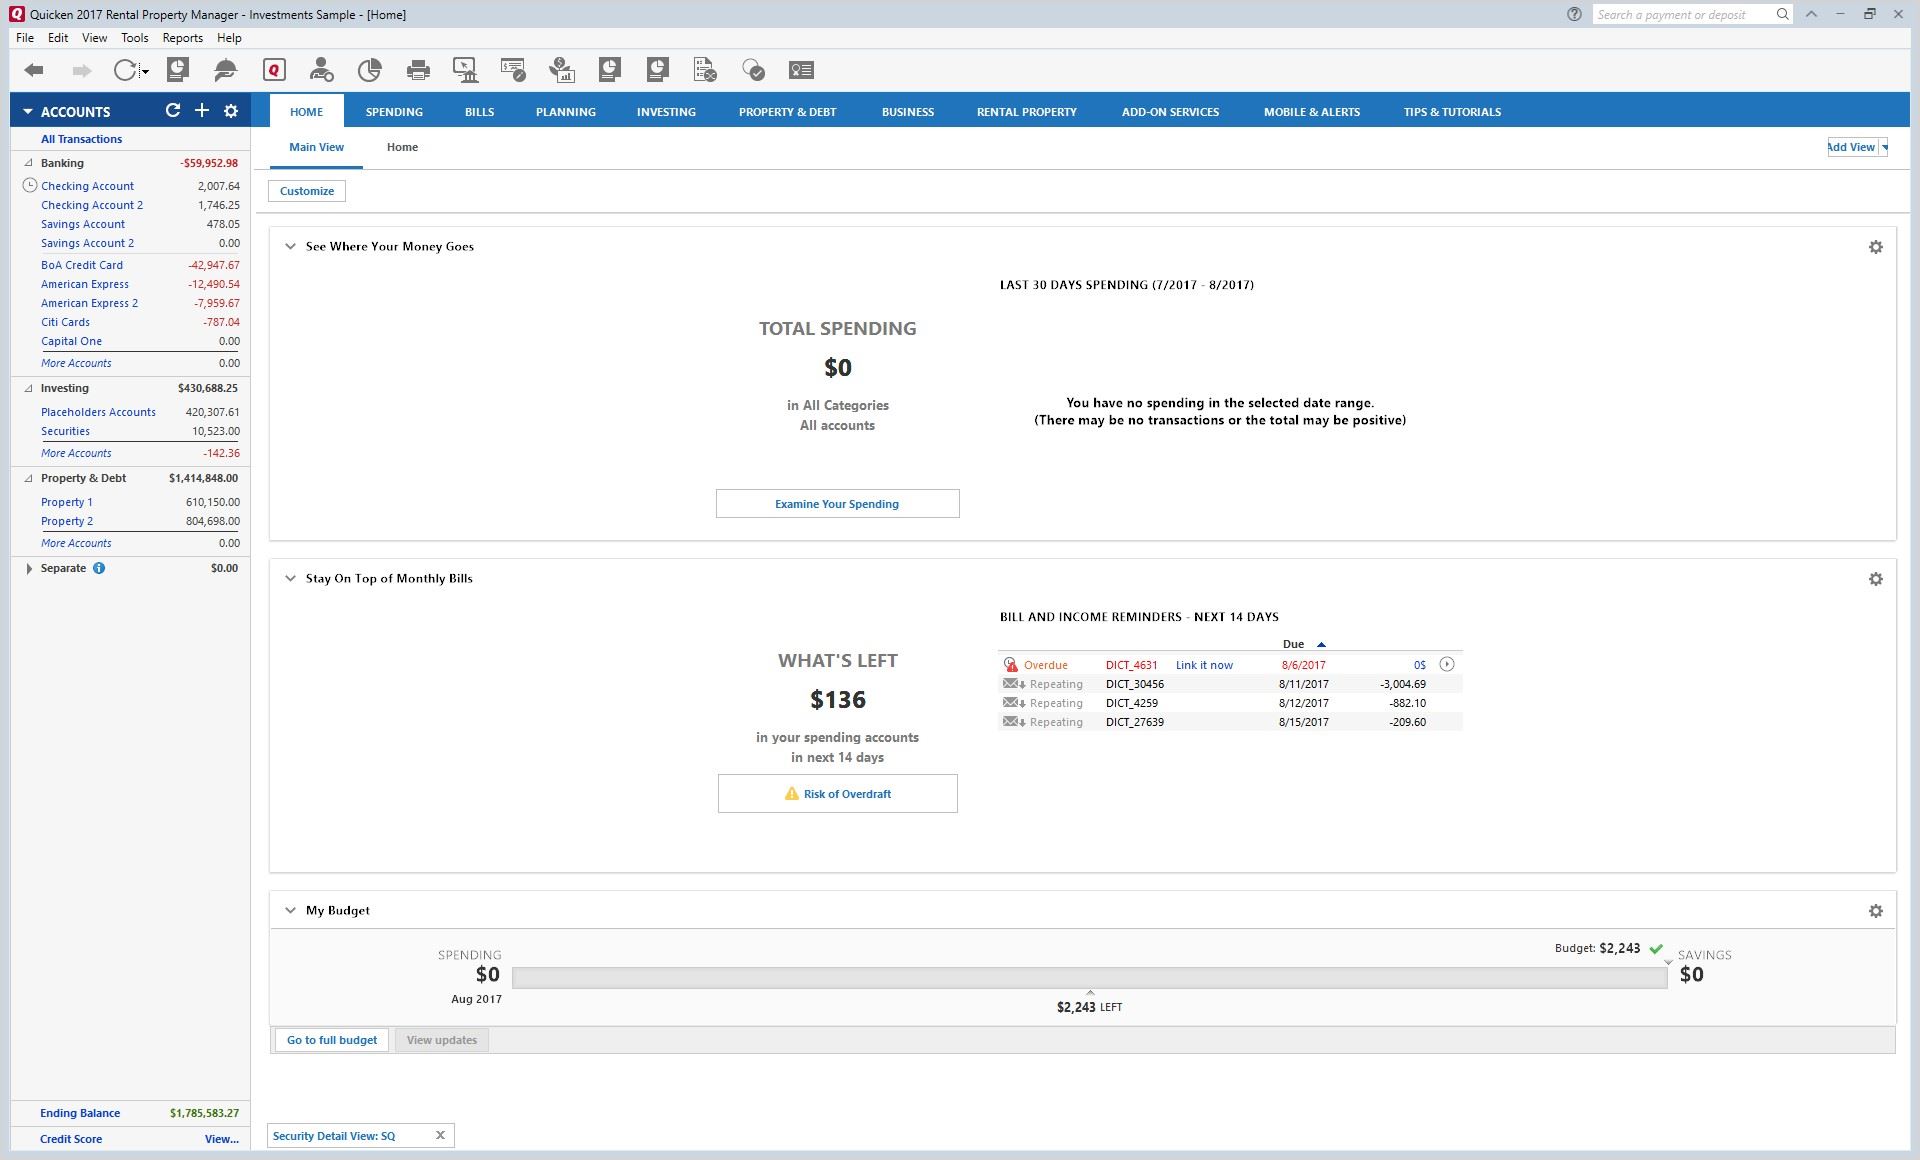Click the printer icon in toolbar
1920x1160 pixels.
click(418, 70)
